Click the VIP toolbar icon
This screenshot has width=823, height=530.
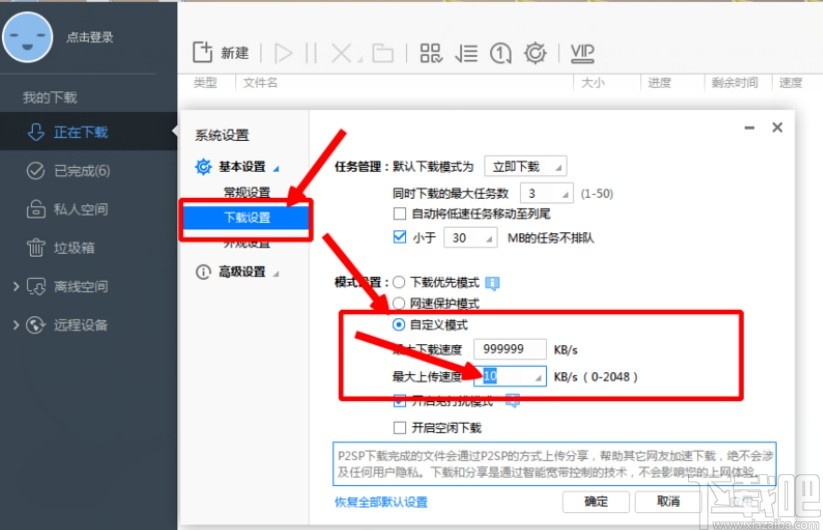pos(582,53)
